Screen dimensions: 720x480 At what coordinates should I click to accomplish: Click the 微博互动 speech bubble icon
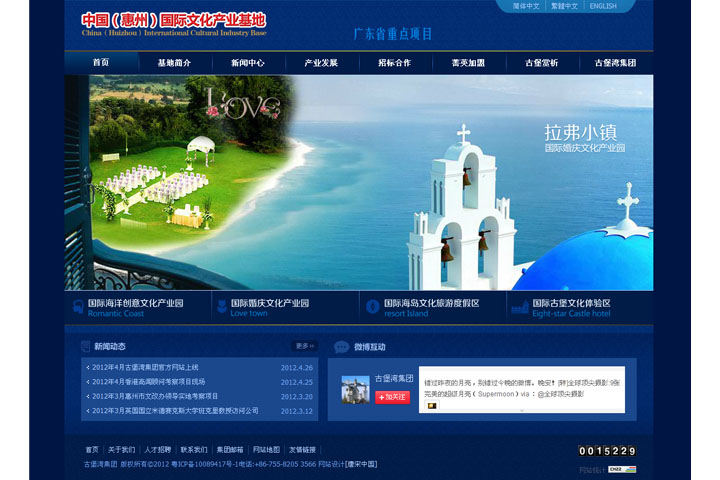[342, 347]
